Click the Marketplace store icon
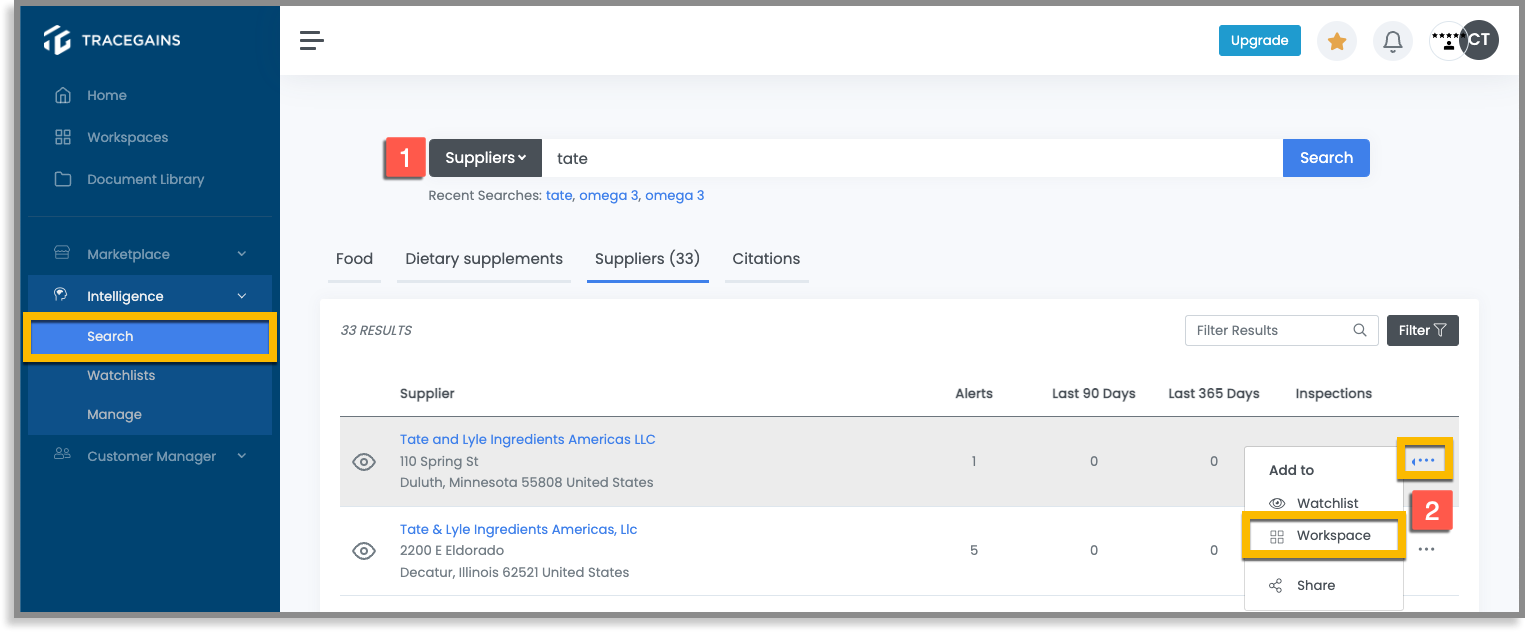 click(x=62, y=254)
